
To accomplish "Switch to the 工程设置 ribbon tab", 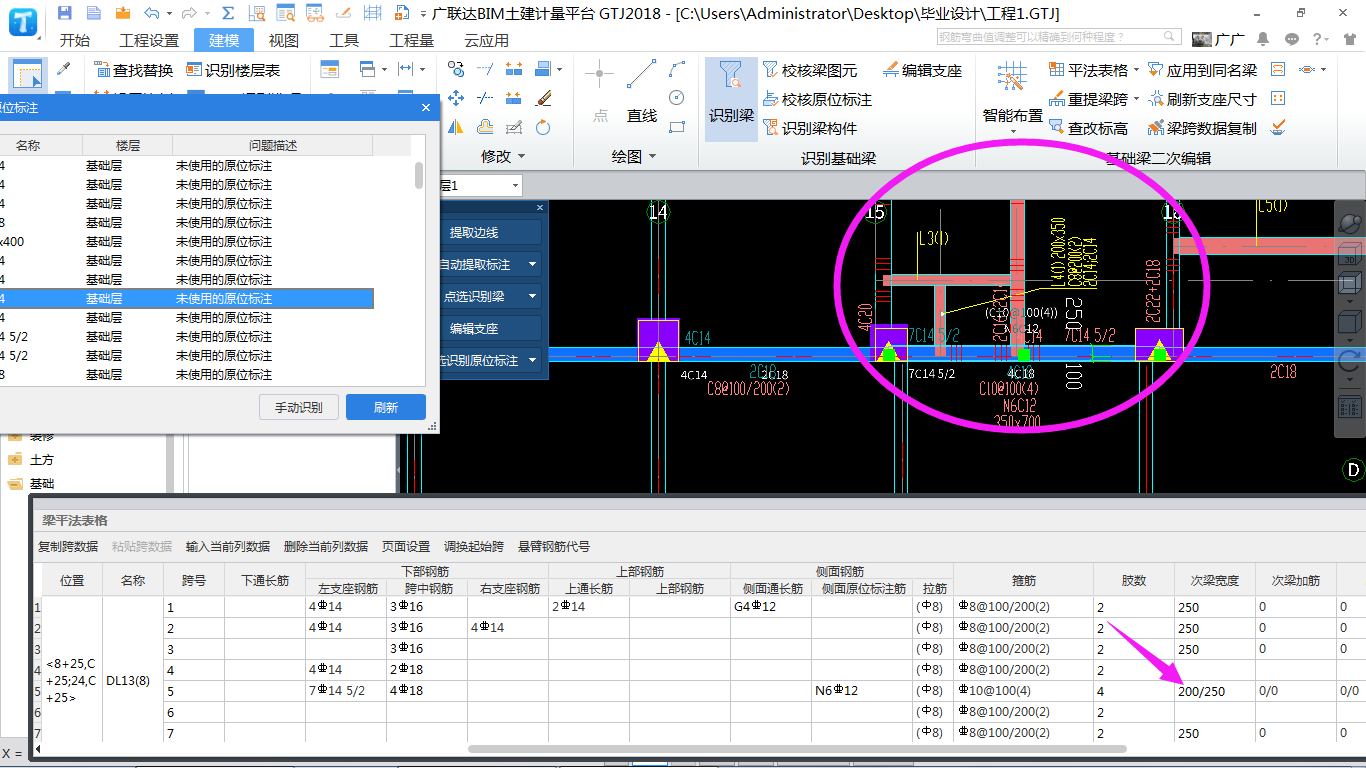I will (x=148, y=40).
